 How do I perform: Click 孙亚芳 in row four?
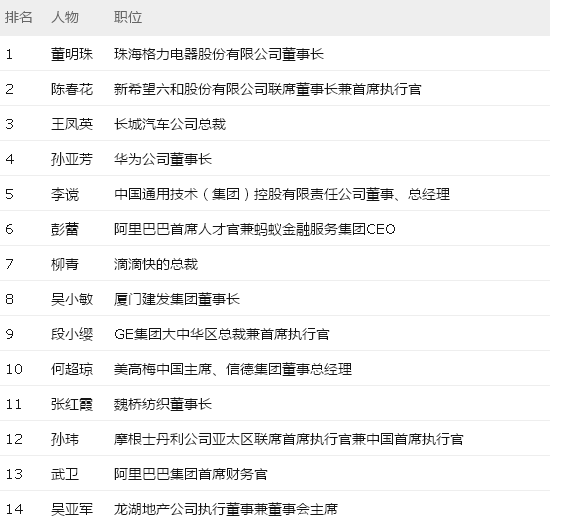point(72,159)
